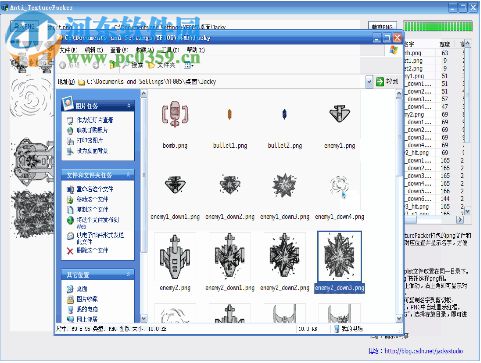Click scroll-up arrow of file thumbnail pane
This screenshot has height=363, width=481.
point(399,94)
